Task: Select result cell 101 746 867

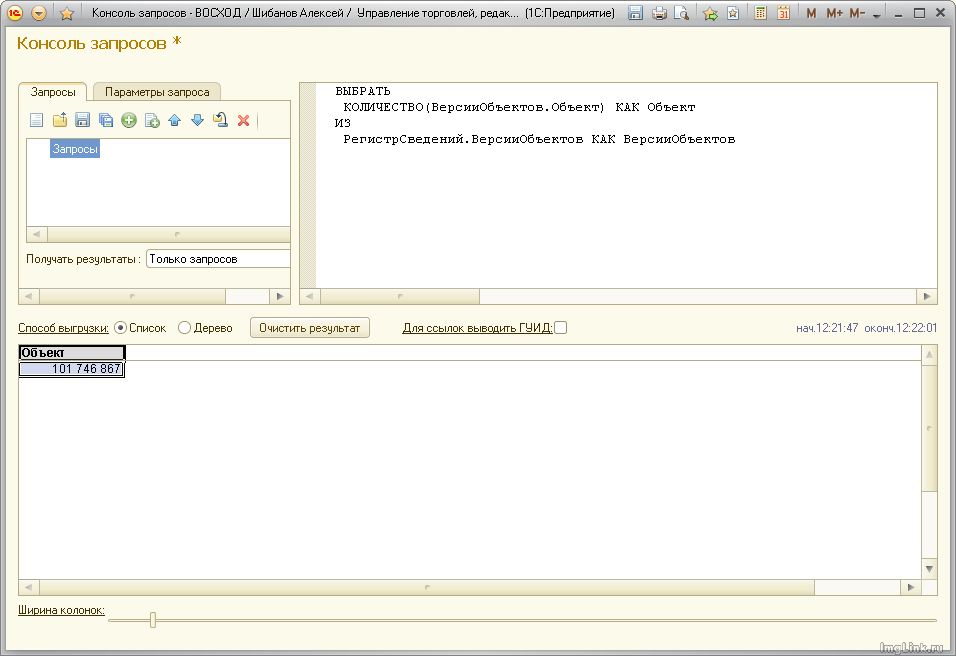Action: point(72,369)
